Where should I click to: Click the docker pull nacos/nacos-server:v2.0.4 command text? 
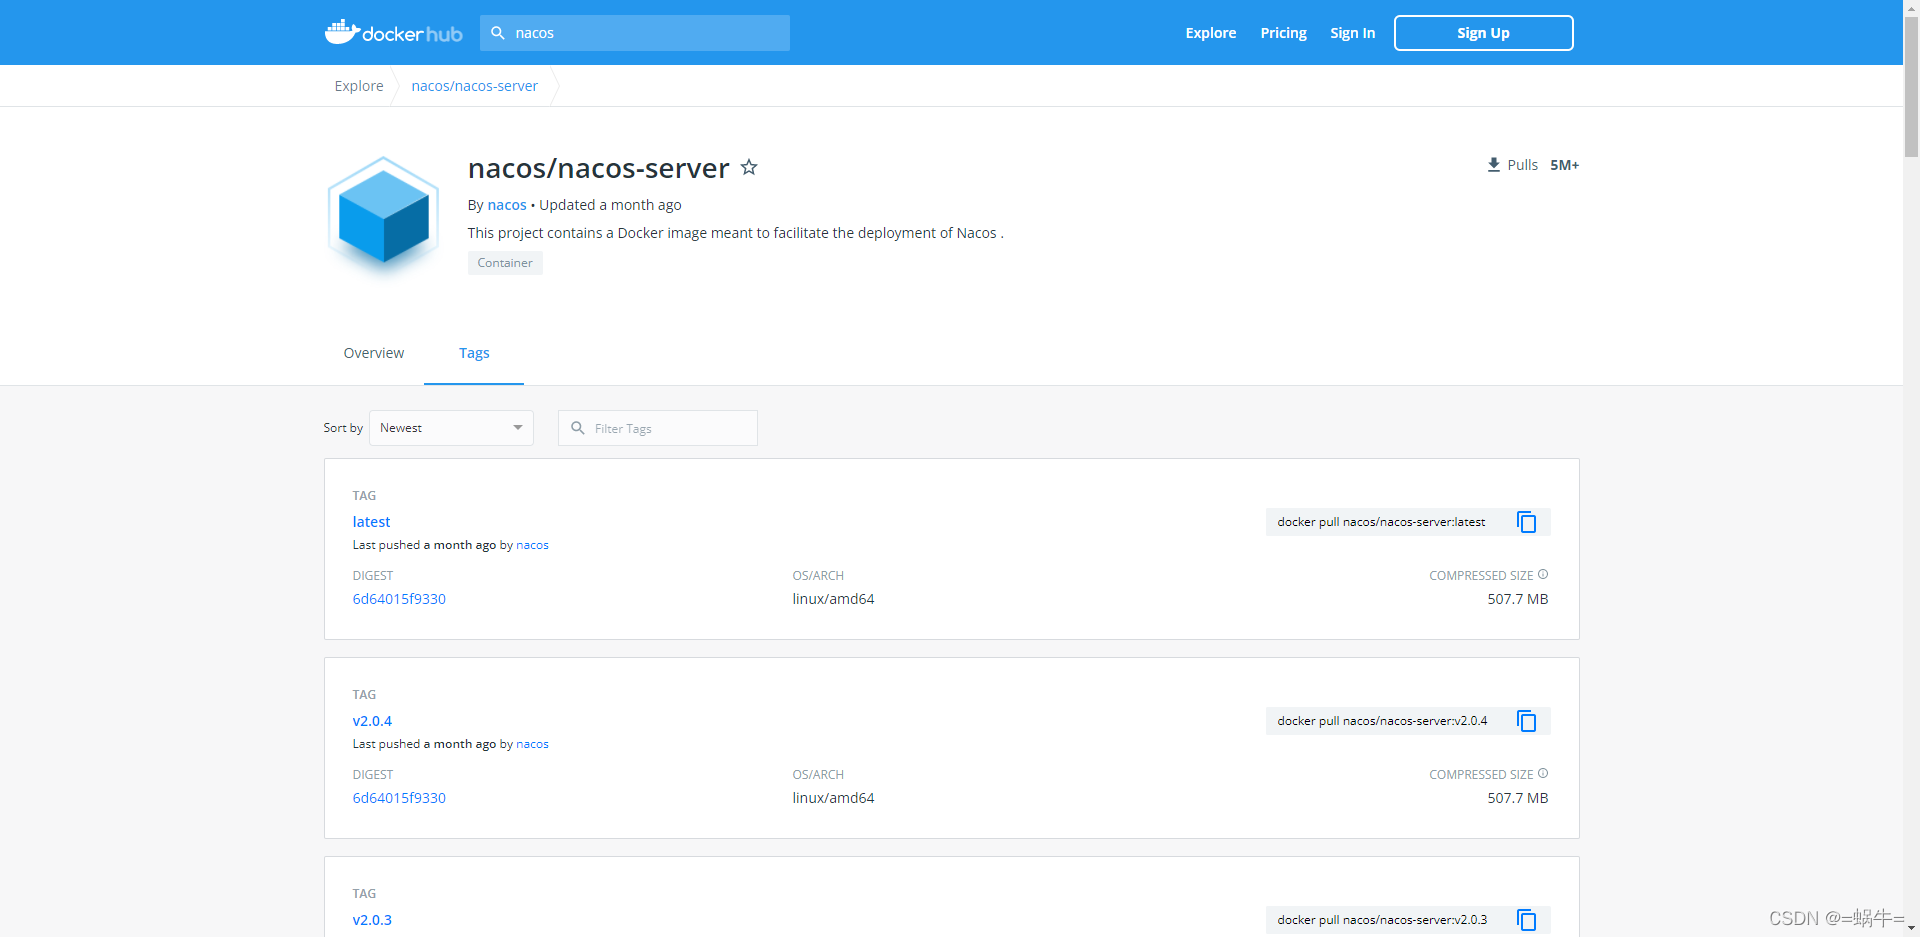pyautogui.click(x=1382, y=721)
